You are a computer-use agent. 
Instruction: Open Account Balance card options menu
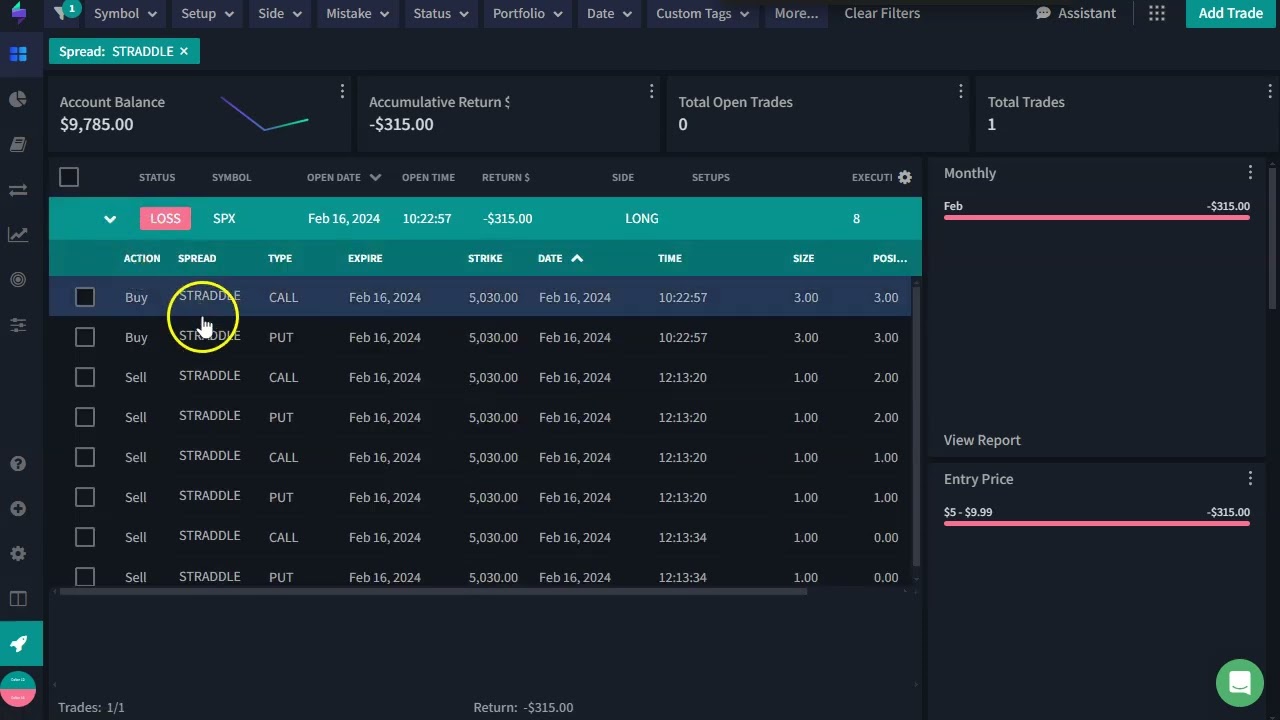(342, 91)
